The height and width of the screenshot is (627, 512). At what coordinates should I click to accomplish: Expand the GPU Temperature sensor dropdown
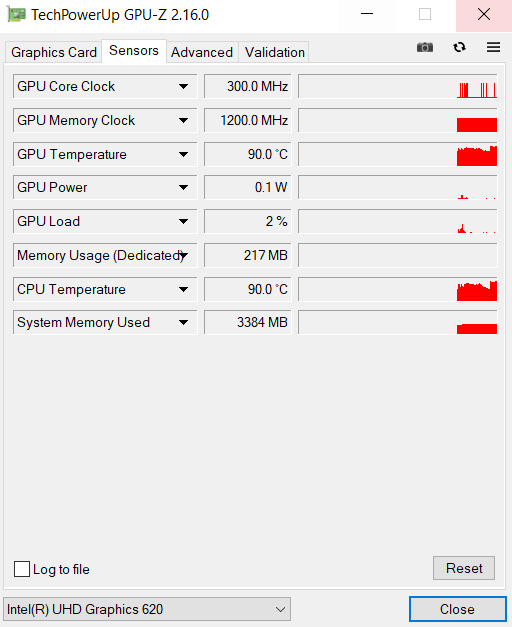pos(184,154)
